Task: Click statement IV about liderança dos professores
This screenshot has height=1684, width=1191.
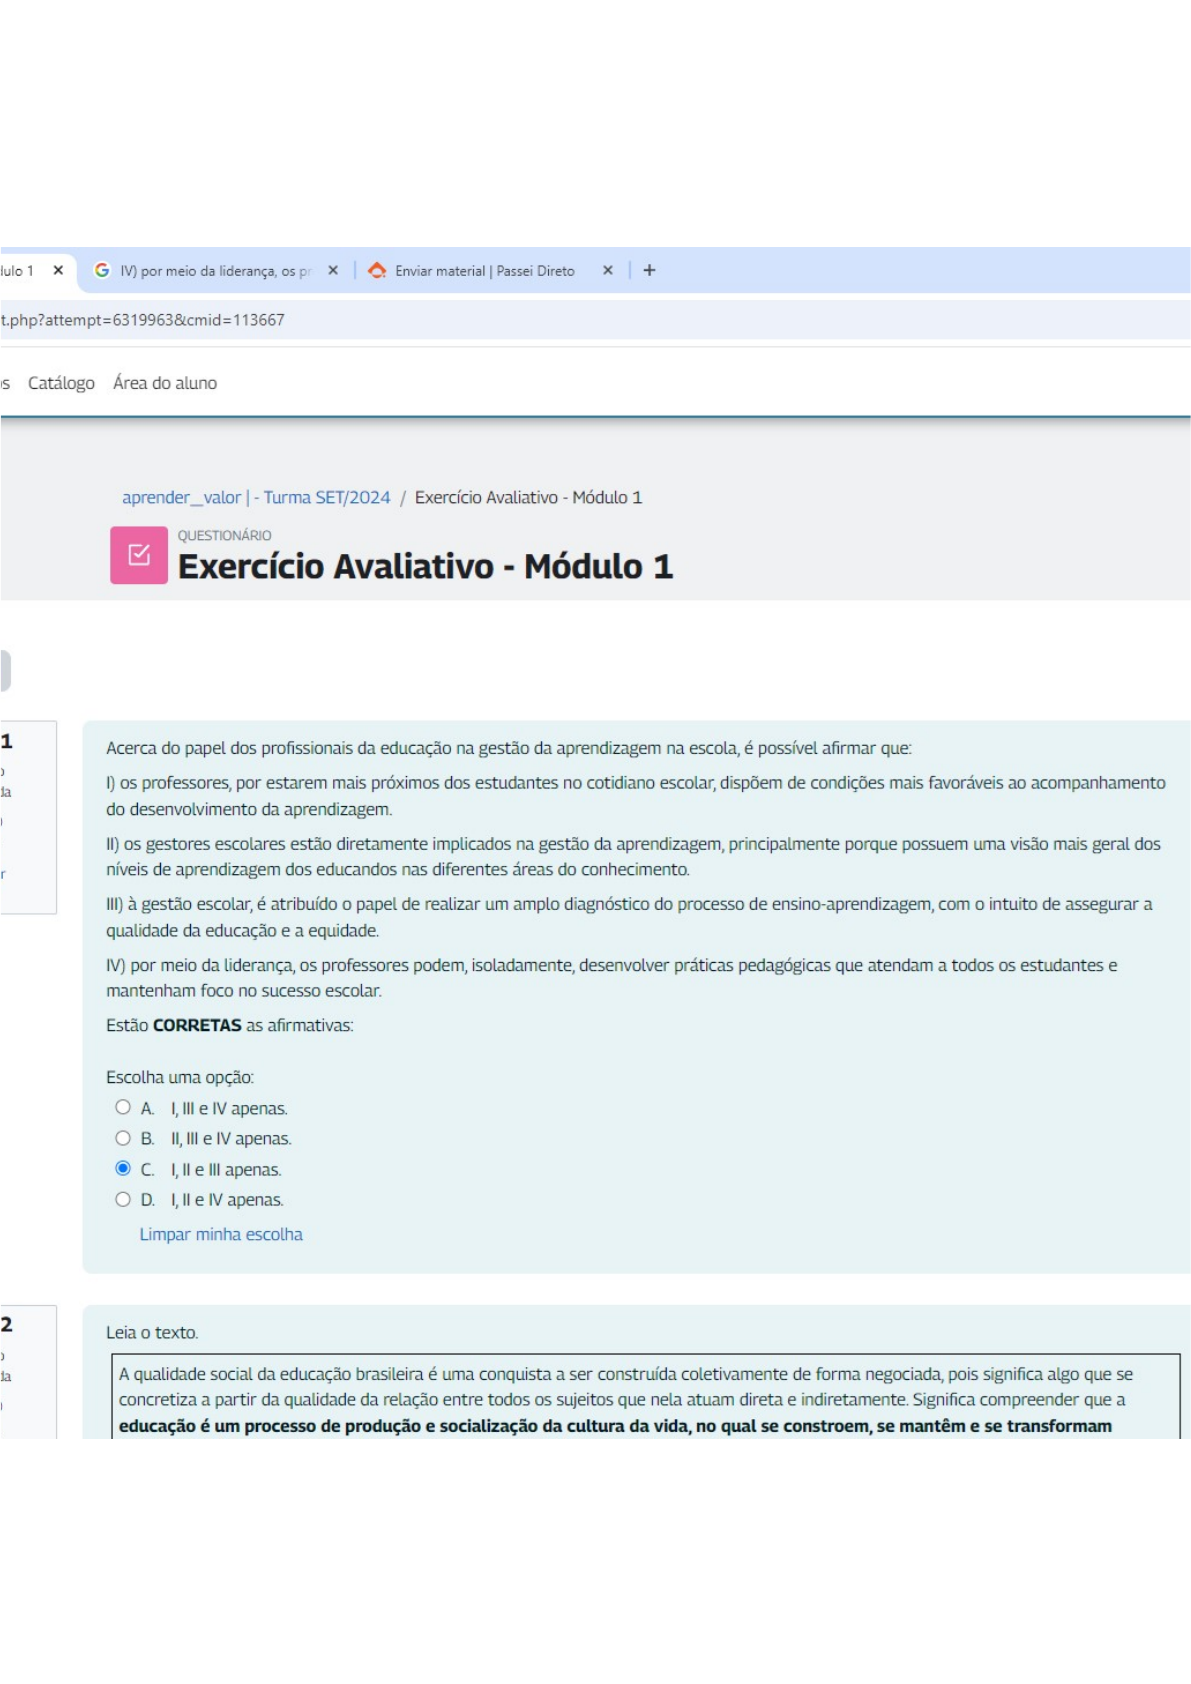Action: [x=612, y=978]
